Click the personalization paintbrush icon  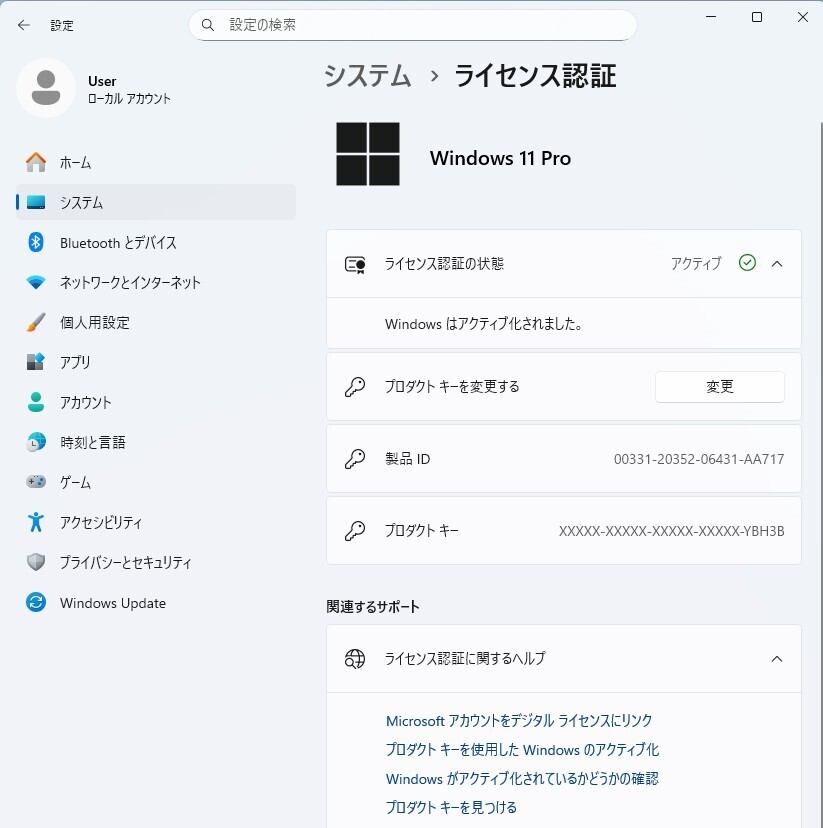point(36,322)
